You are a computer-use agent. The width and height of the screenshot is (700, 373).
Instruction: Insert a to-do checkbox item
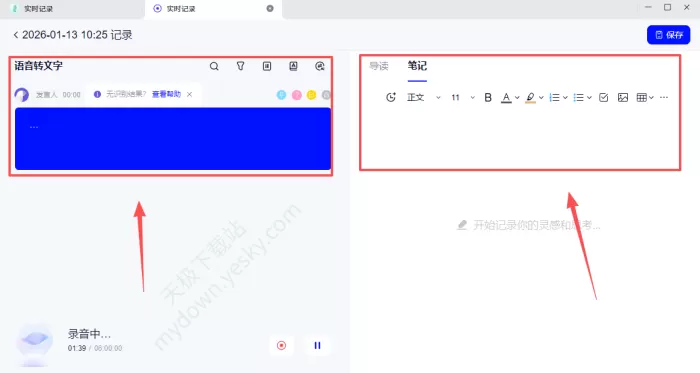tap(604, 97)
